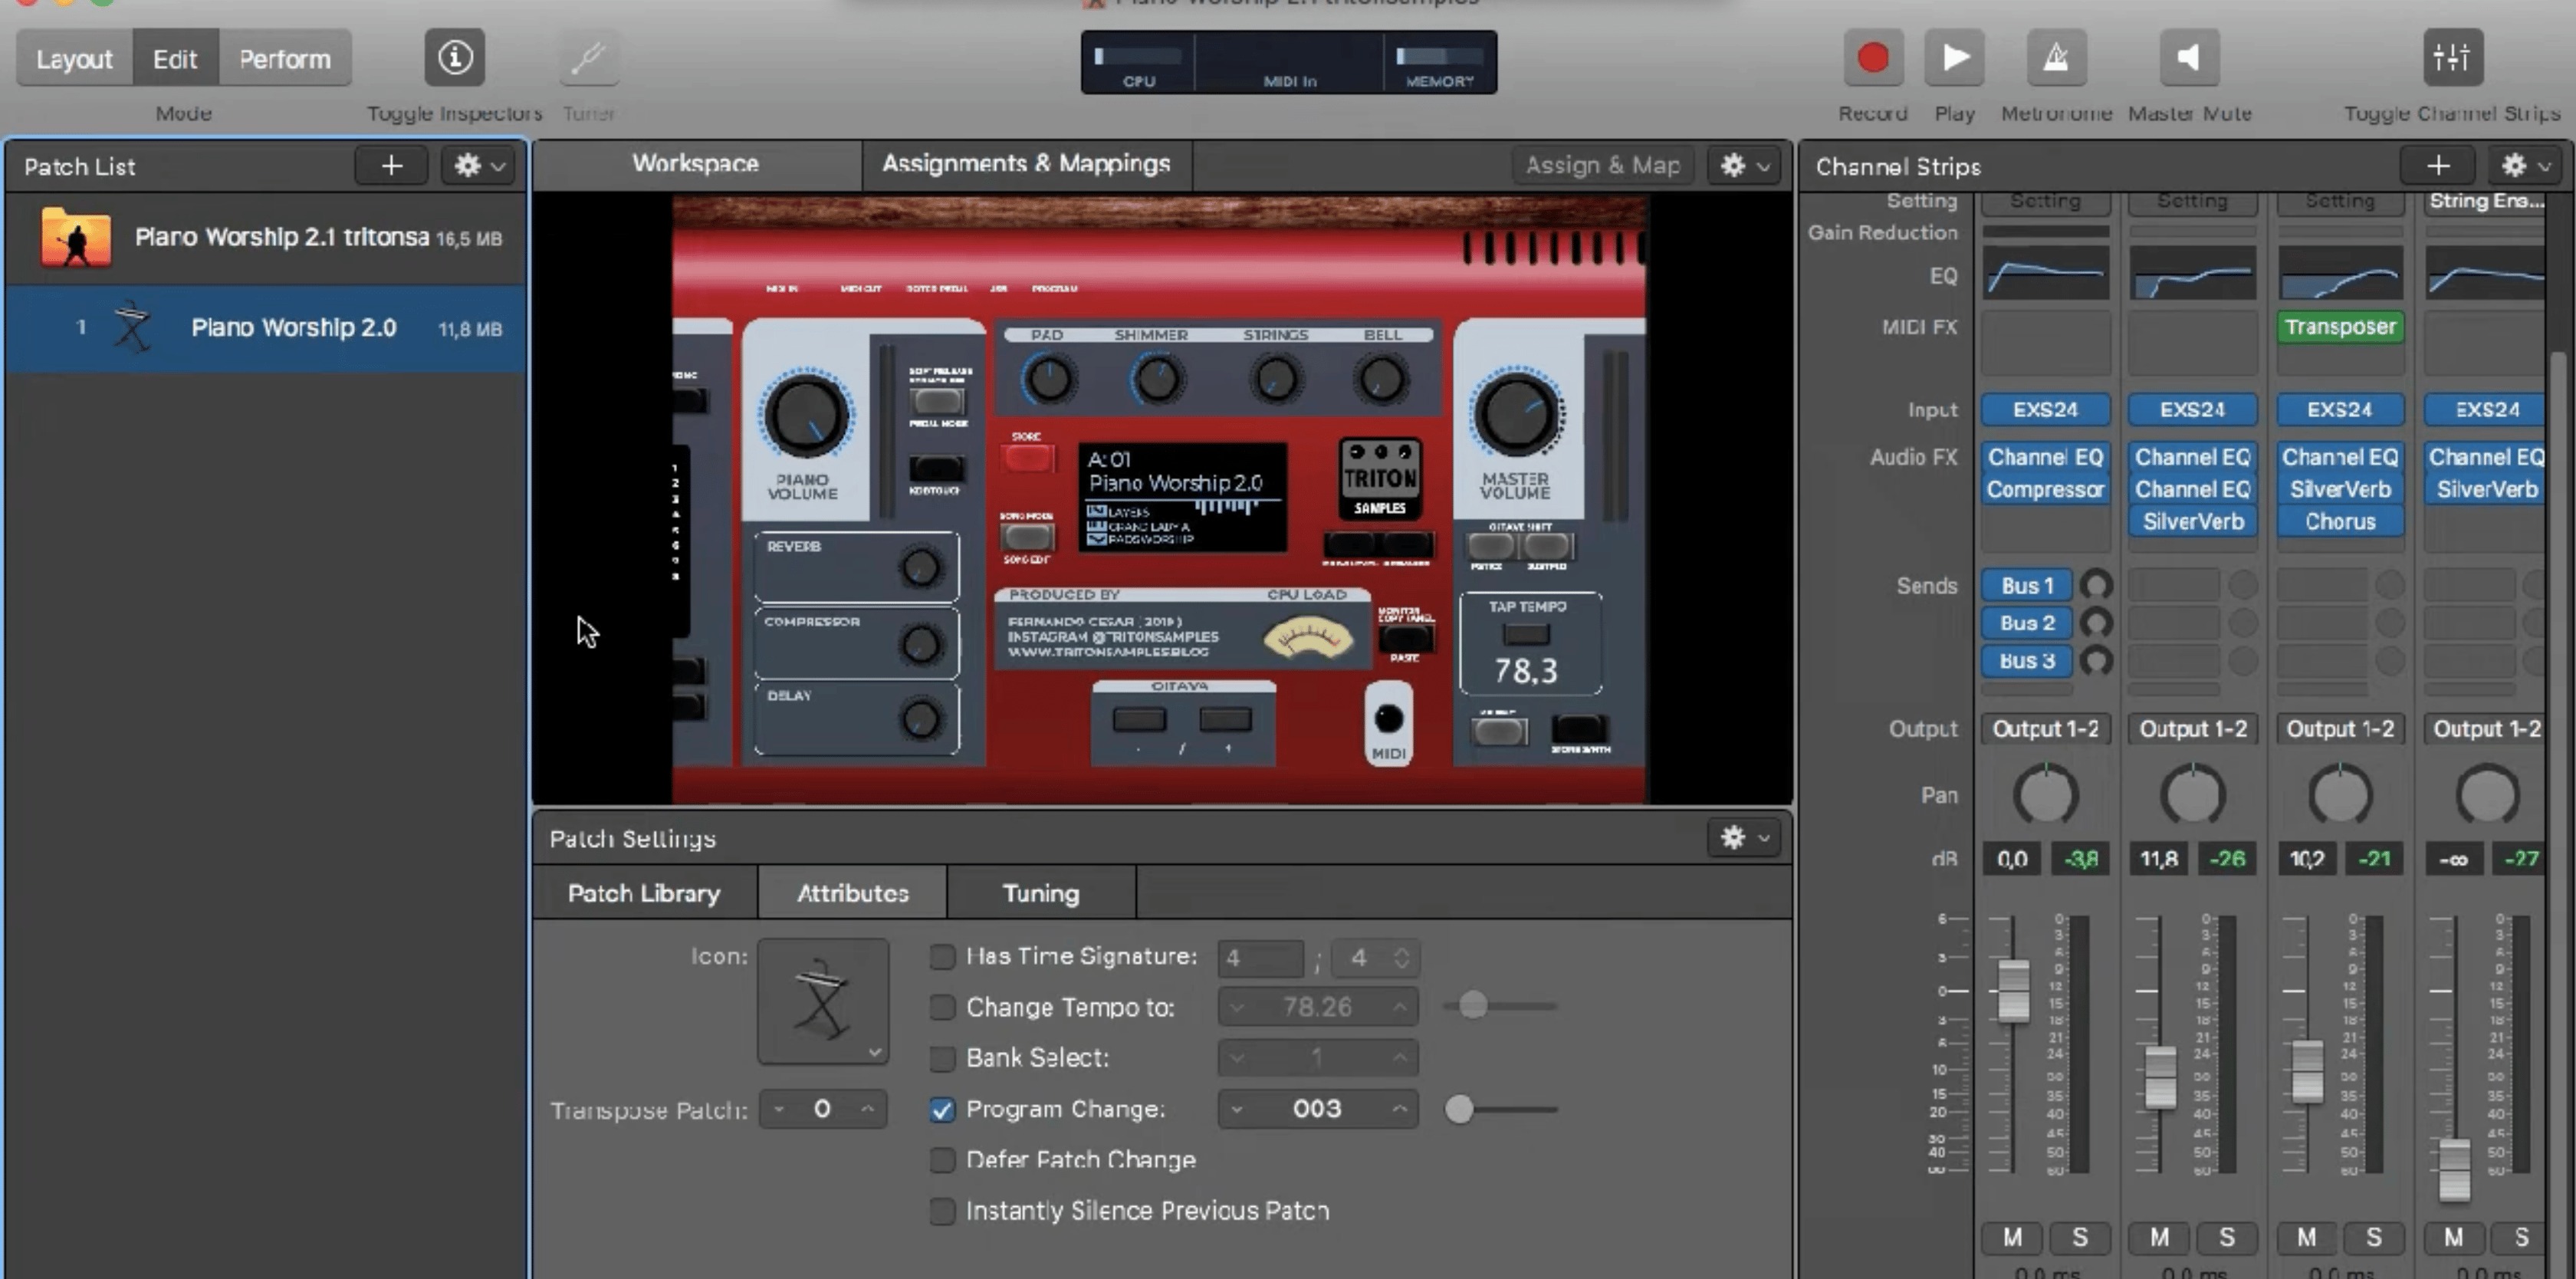The height and width of the screenshot is (1279, 2576).
Task: Switch to Assignments & Mappings tab
Action: point(1026,164)
